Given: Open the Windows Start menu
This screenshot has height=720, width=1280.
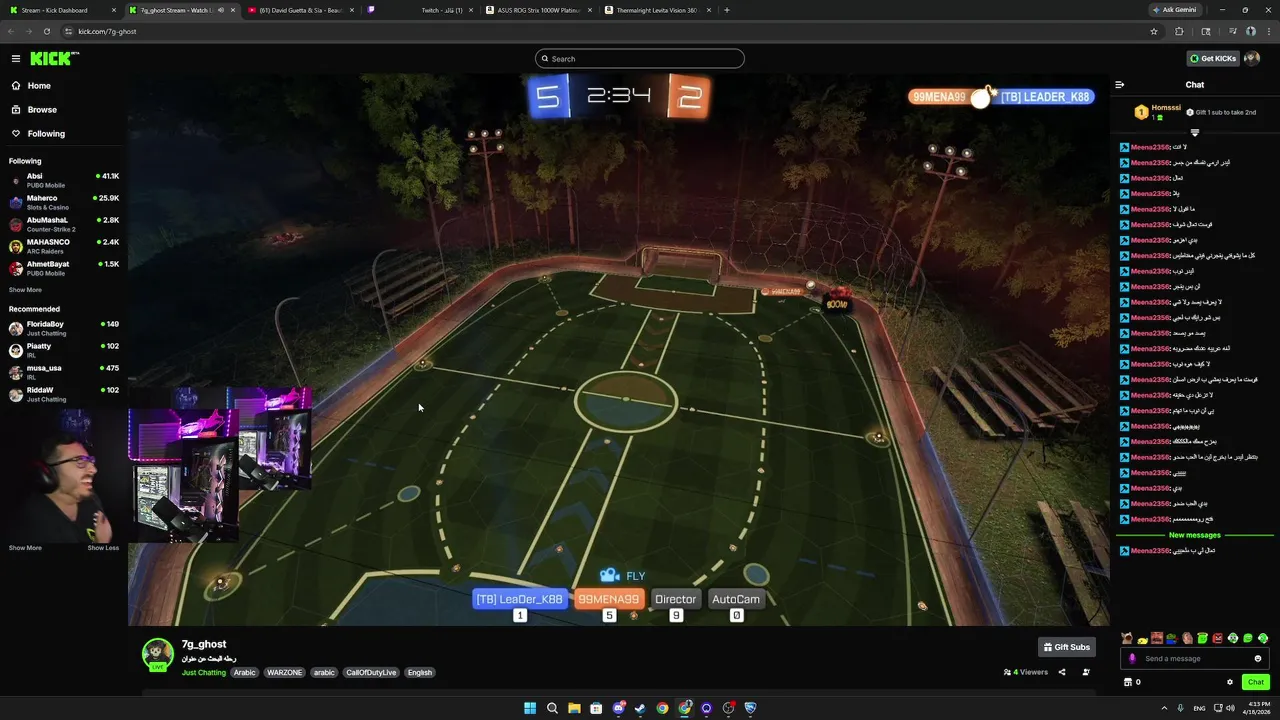Looking at the screenshot, I should tap(530, 708).
